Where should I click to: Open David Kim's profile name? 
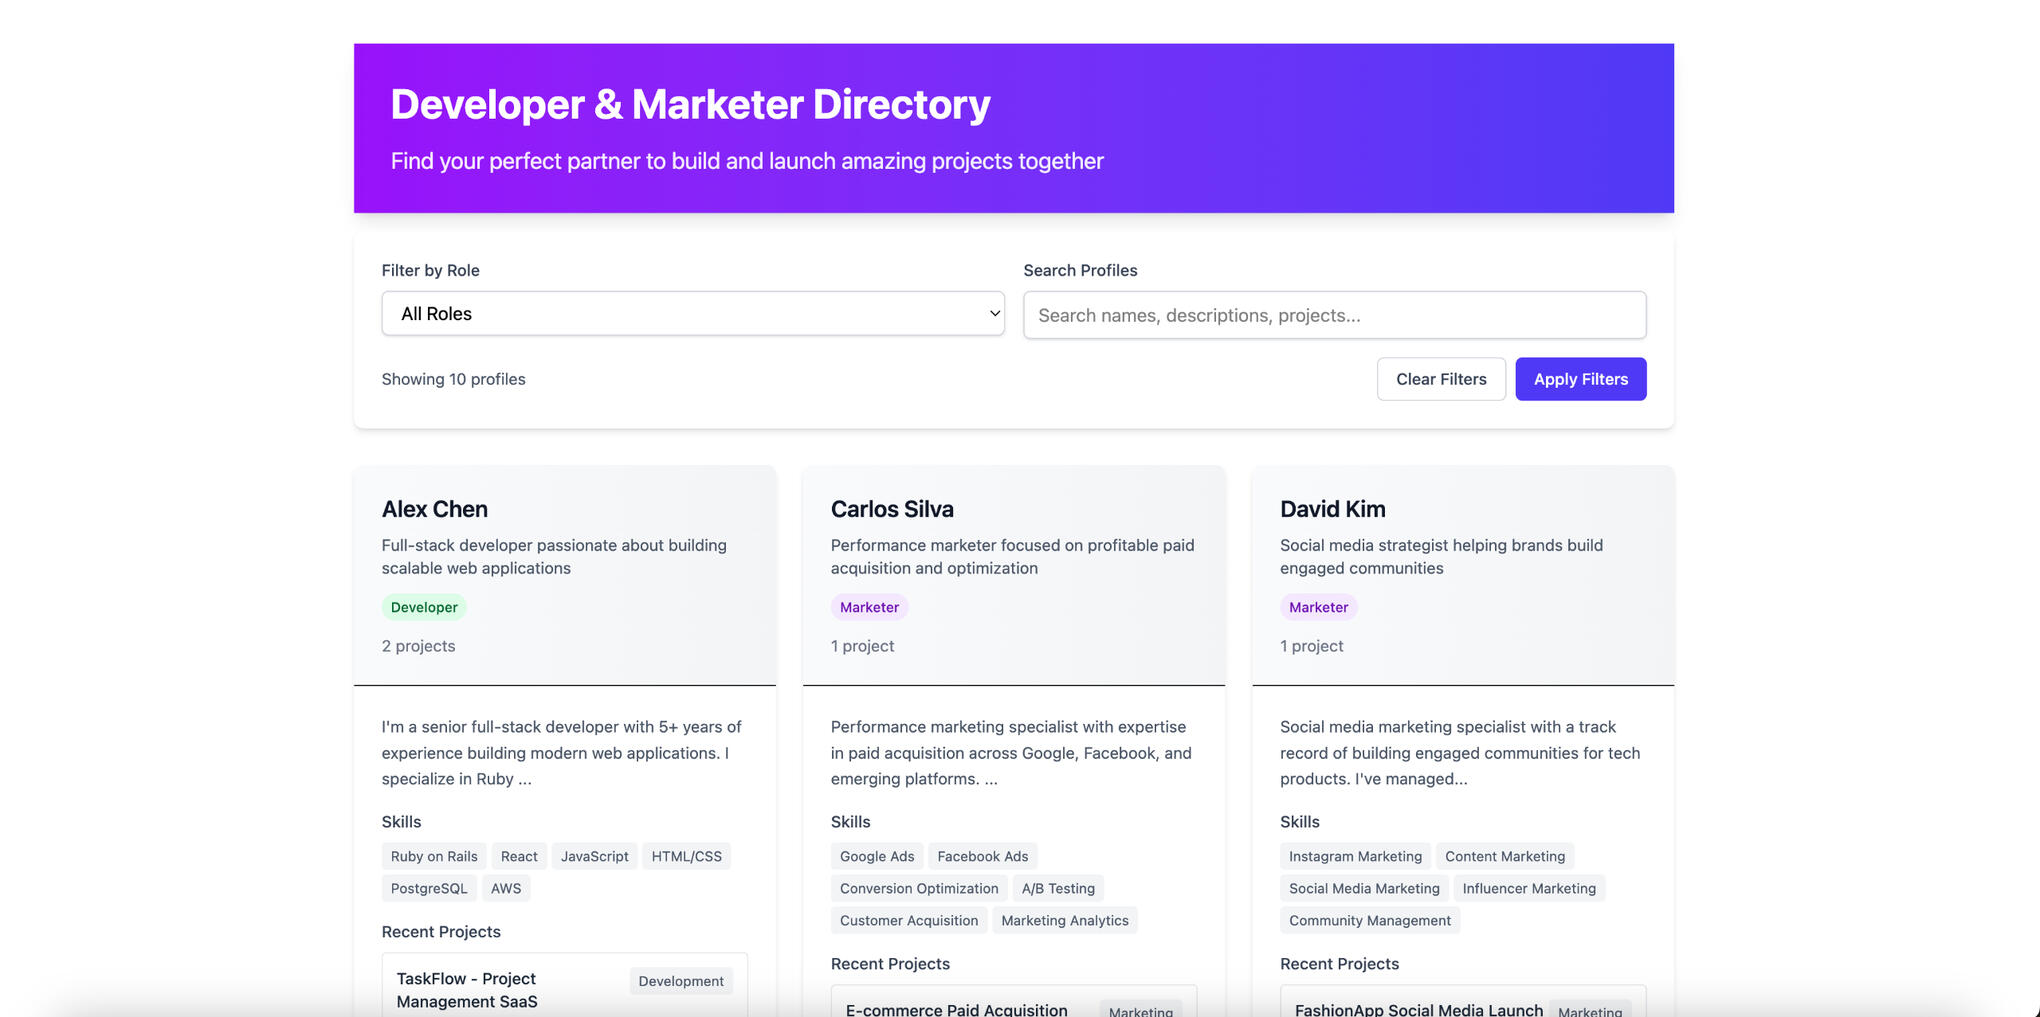pos(1332,509)
